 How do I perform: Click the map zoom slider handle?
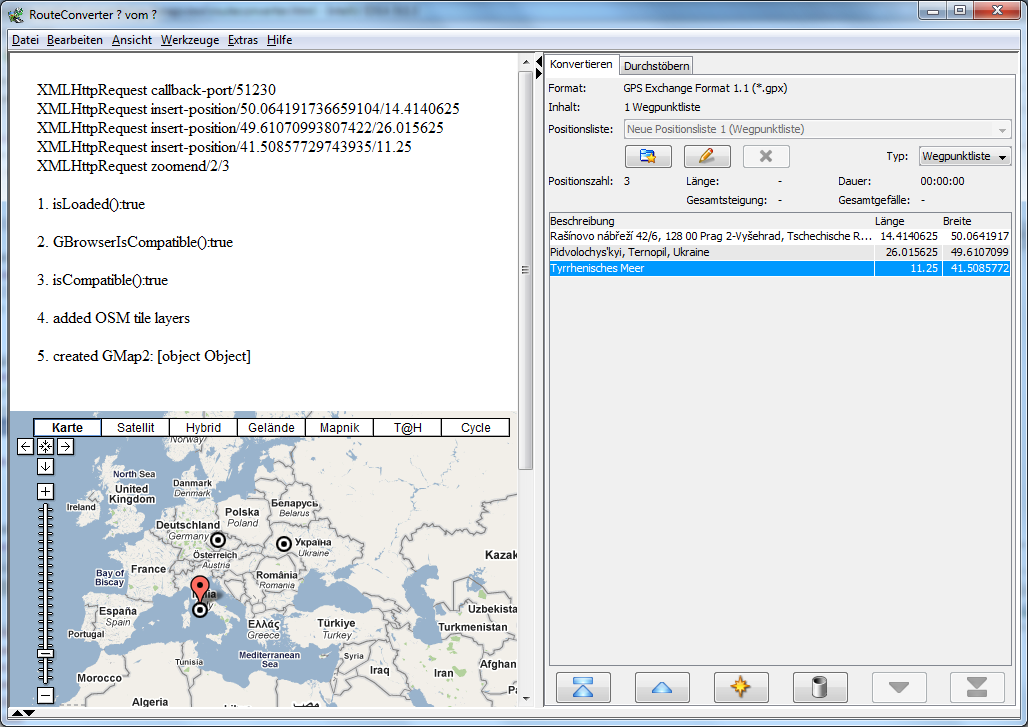(45, 653)
